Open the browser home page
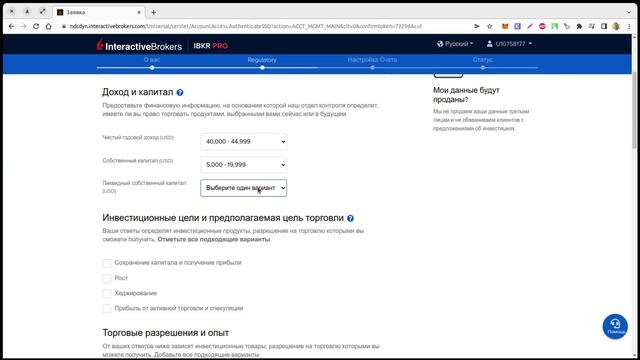 (x=49, y=26)
